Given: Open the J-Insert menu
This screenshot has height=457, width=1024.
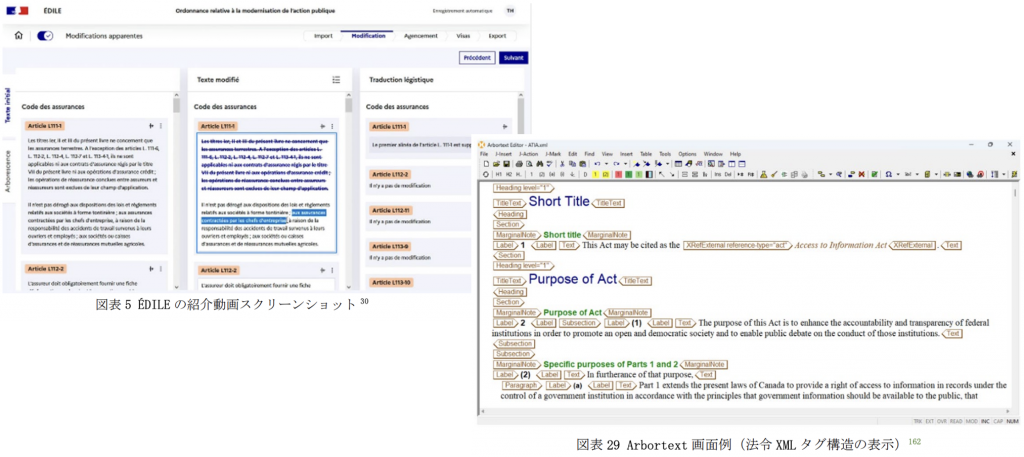Looking at the screenshot, I should point(504,154).
